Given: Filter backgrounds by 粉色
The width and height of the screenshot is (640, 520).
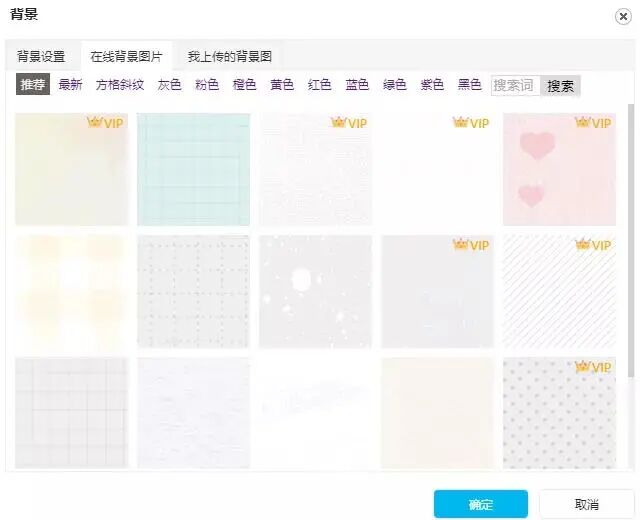Looking at the screenshot, I should (207, 85).
